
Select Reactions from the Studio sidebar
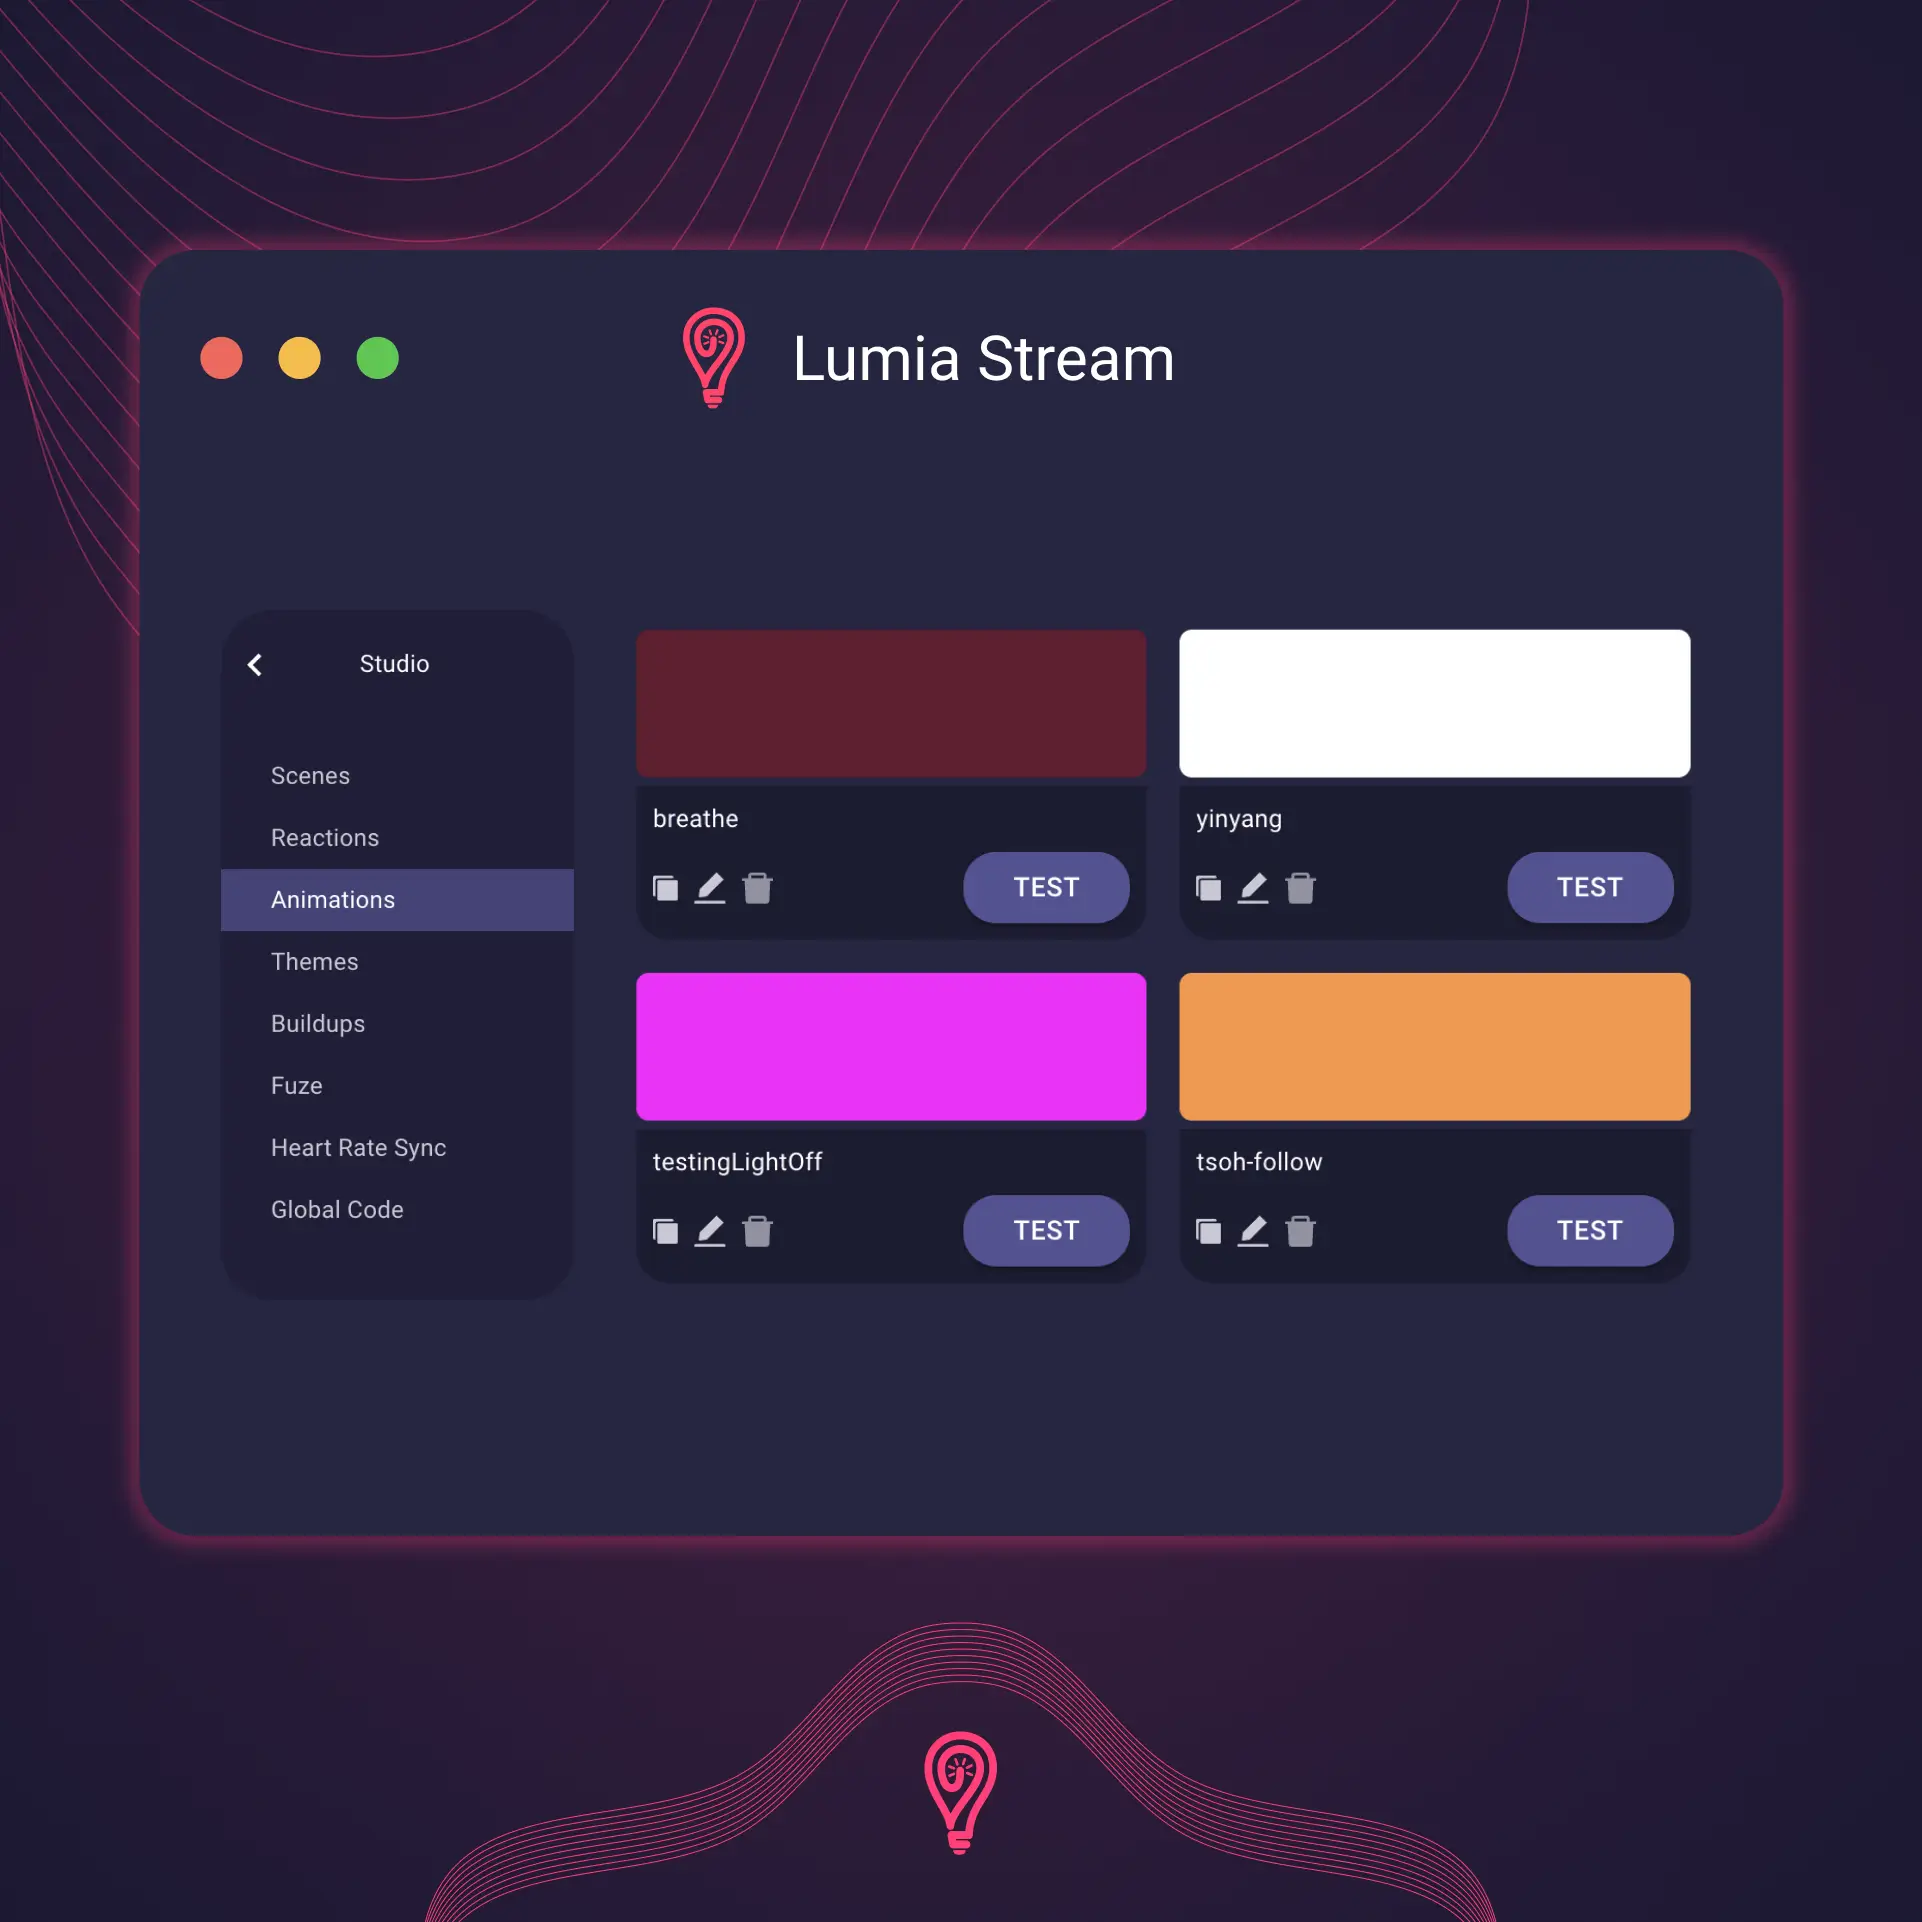coord(324,836)
